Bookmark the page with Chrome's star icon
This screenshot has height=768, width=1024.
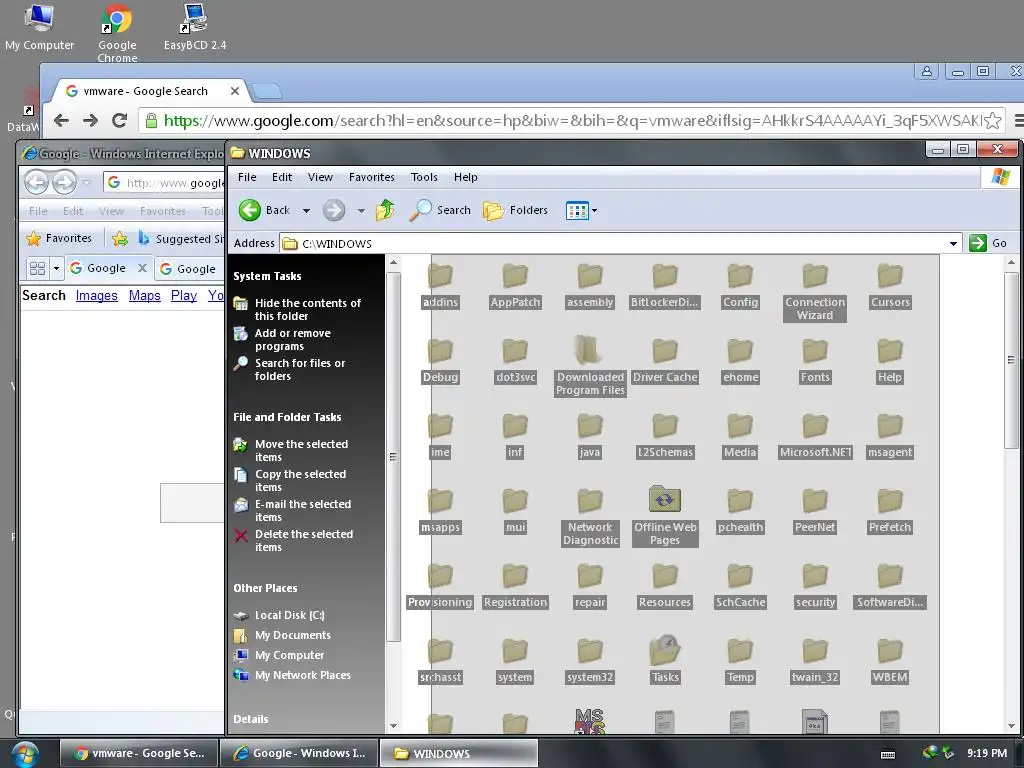tap(993, 120)
